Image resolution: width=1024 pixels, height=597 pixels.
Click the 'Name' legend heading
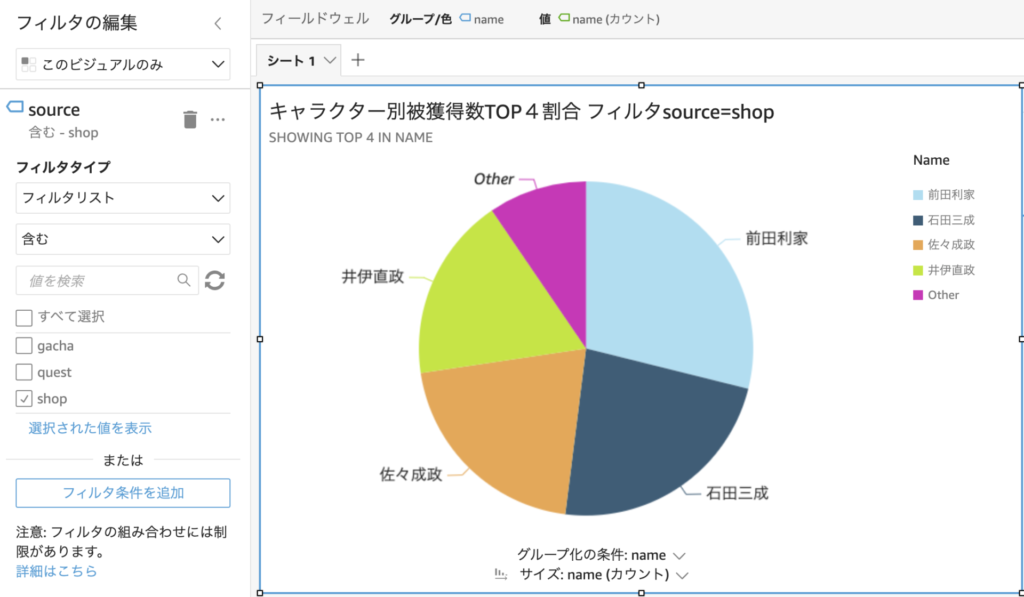tap(931, 160)
